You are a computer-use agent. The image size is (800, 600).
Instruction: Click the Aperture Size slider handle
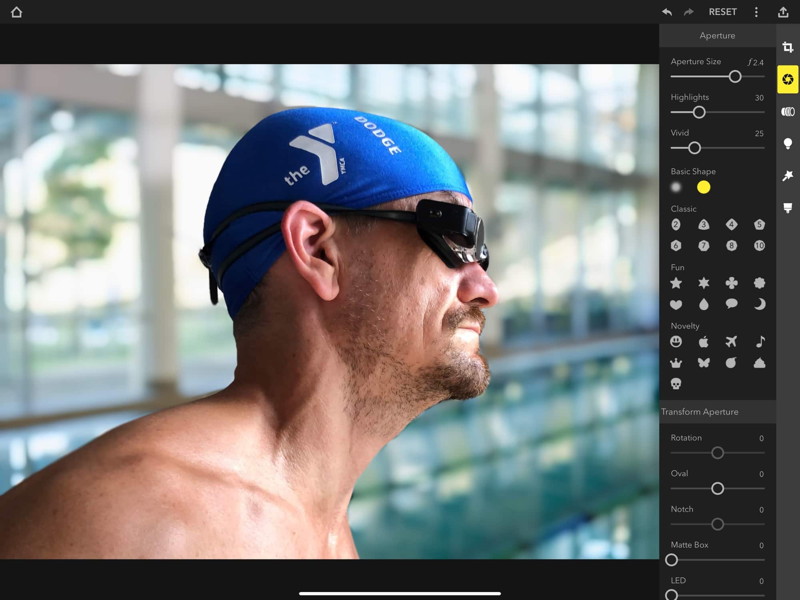(x=735, y=76)
